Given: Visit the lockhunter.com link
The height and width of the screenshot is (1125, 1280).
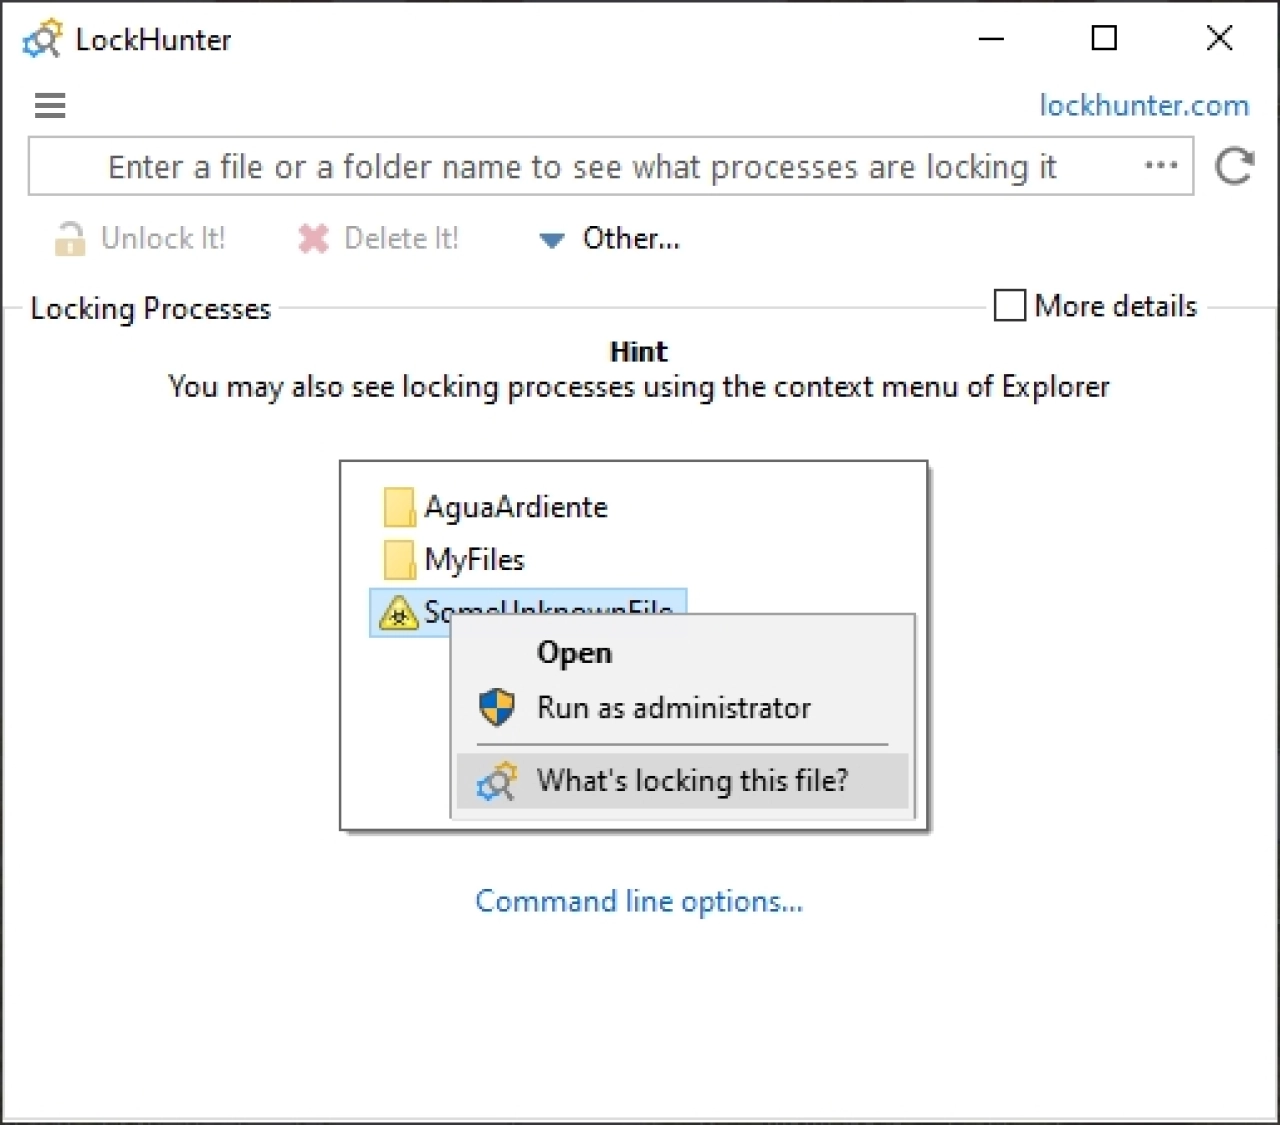Looking at the screenshot, I should 1144,105.
